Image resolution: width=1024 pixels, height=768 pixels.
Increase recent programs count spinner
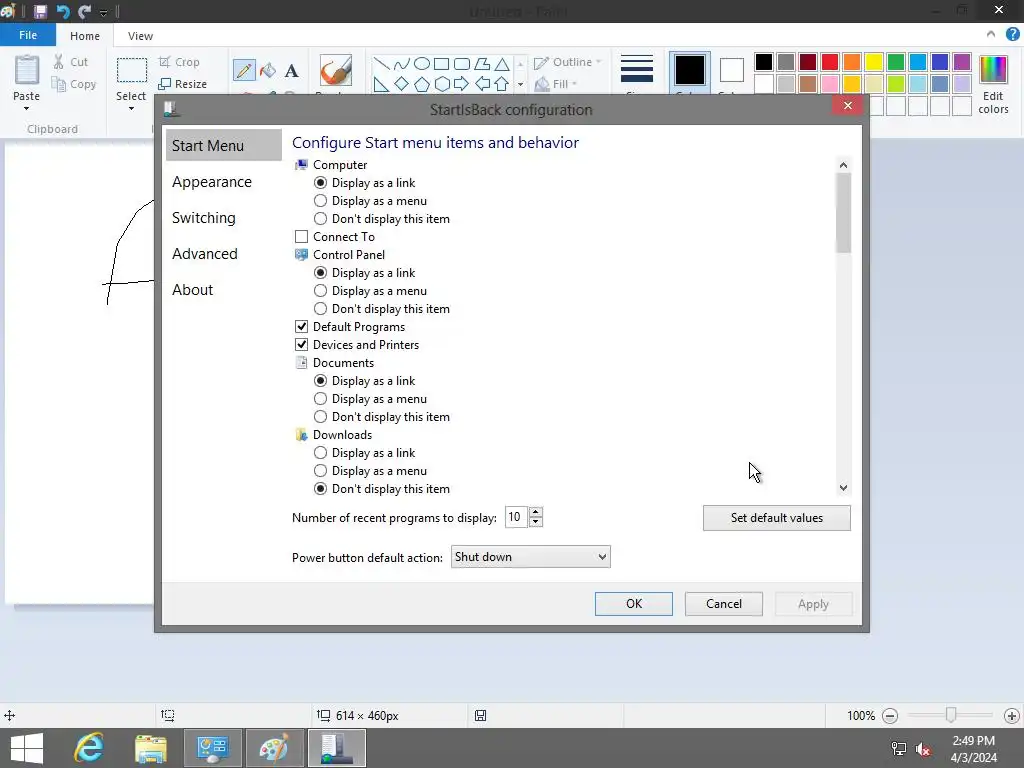tap(536, 513)
